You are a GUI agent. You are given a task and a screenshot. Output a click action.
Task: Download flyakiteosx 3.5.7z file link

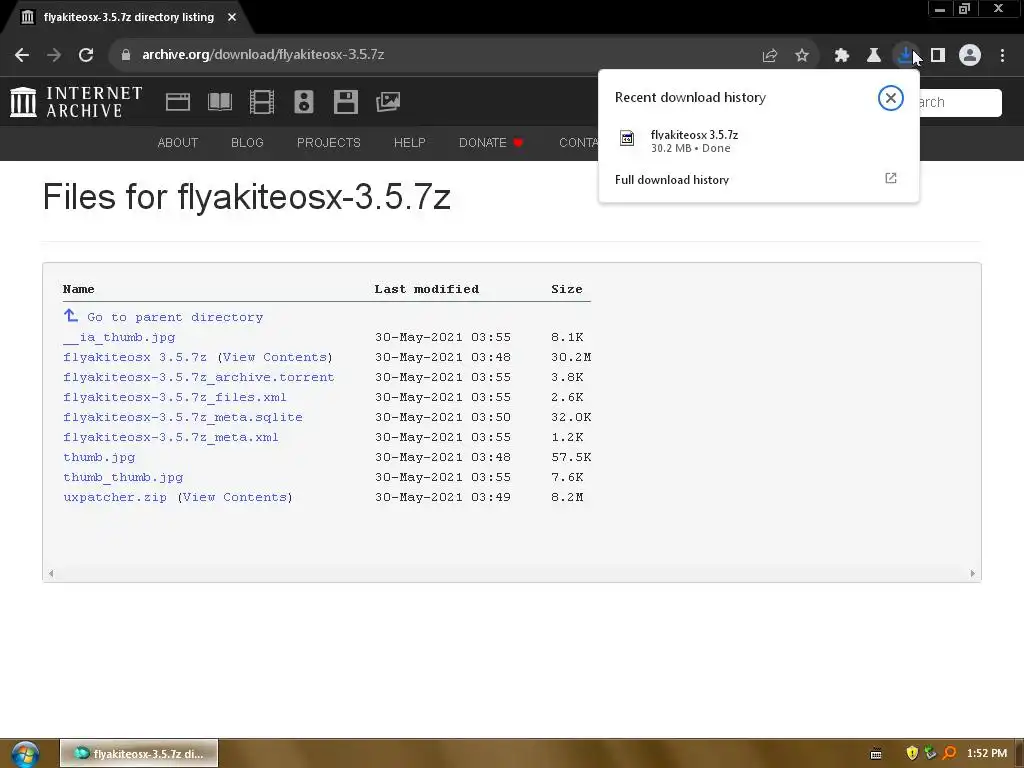click(x=135, y=357)
